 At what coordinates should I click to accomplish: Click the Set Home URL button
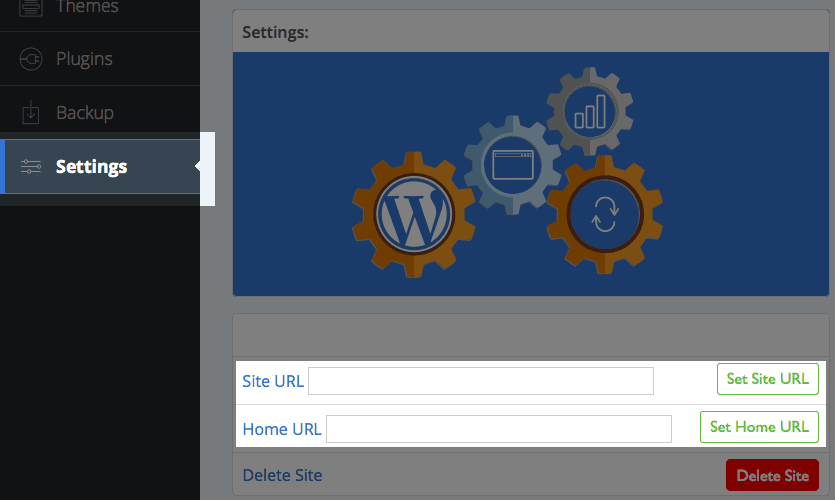tap(759, 427)
